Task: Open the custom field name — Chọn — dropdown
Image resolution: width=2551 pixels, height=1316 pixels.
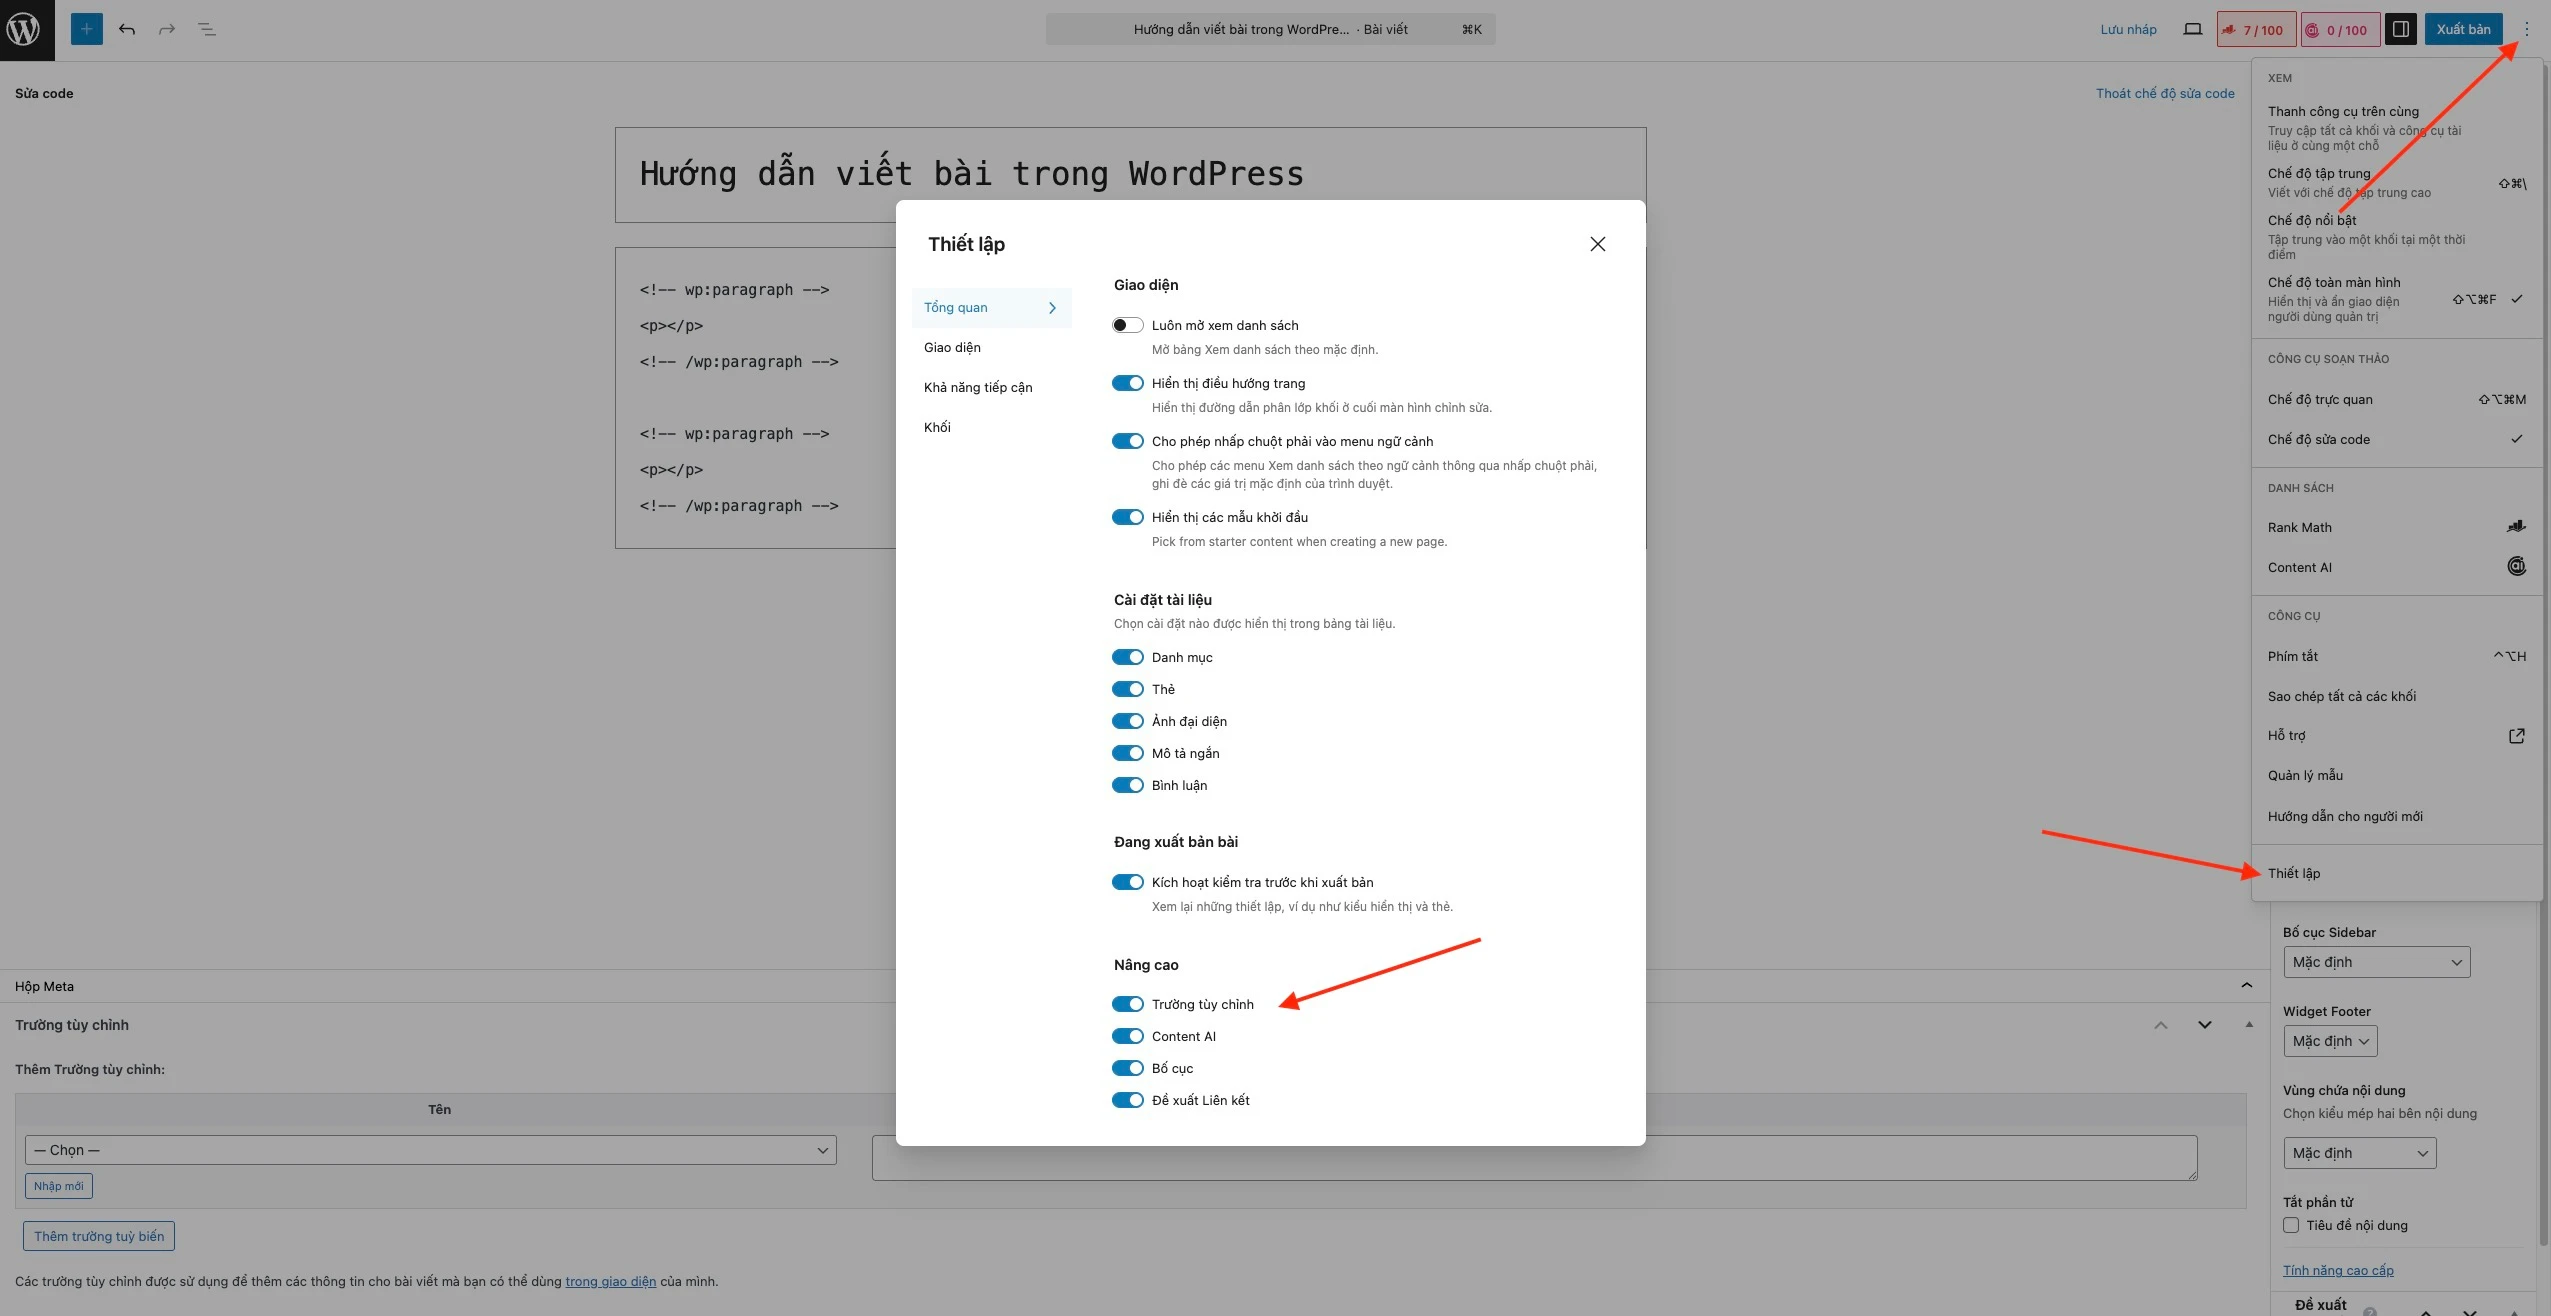Action: 430,1150
